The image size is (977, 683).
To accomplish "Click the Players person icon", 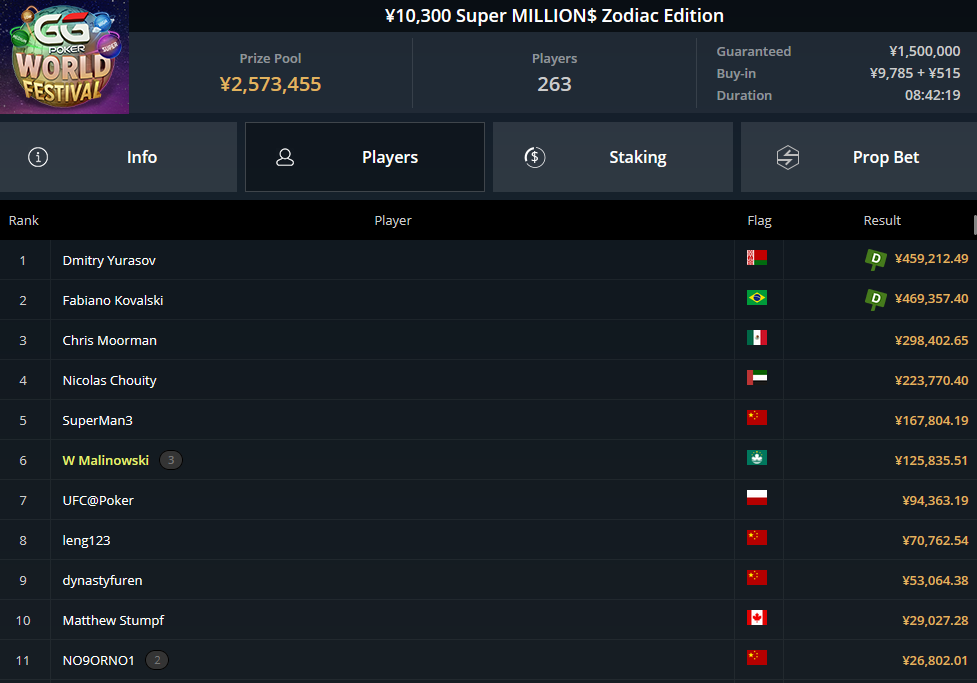I will click(285, 157).
